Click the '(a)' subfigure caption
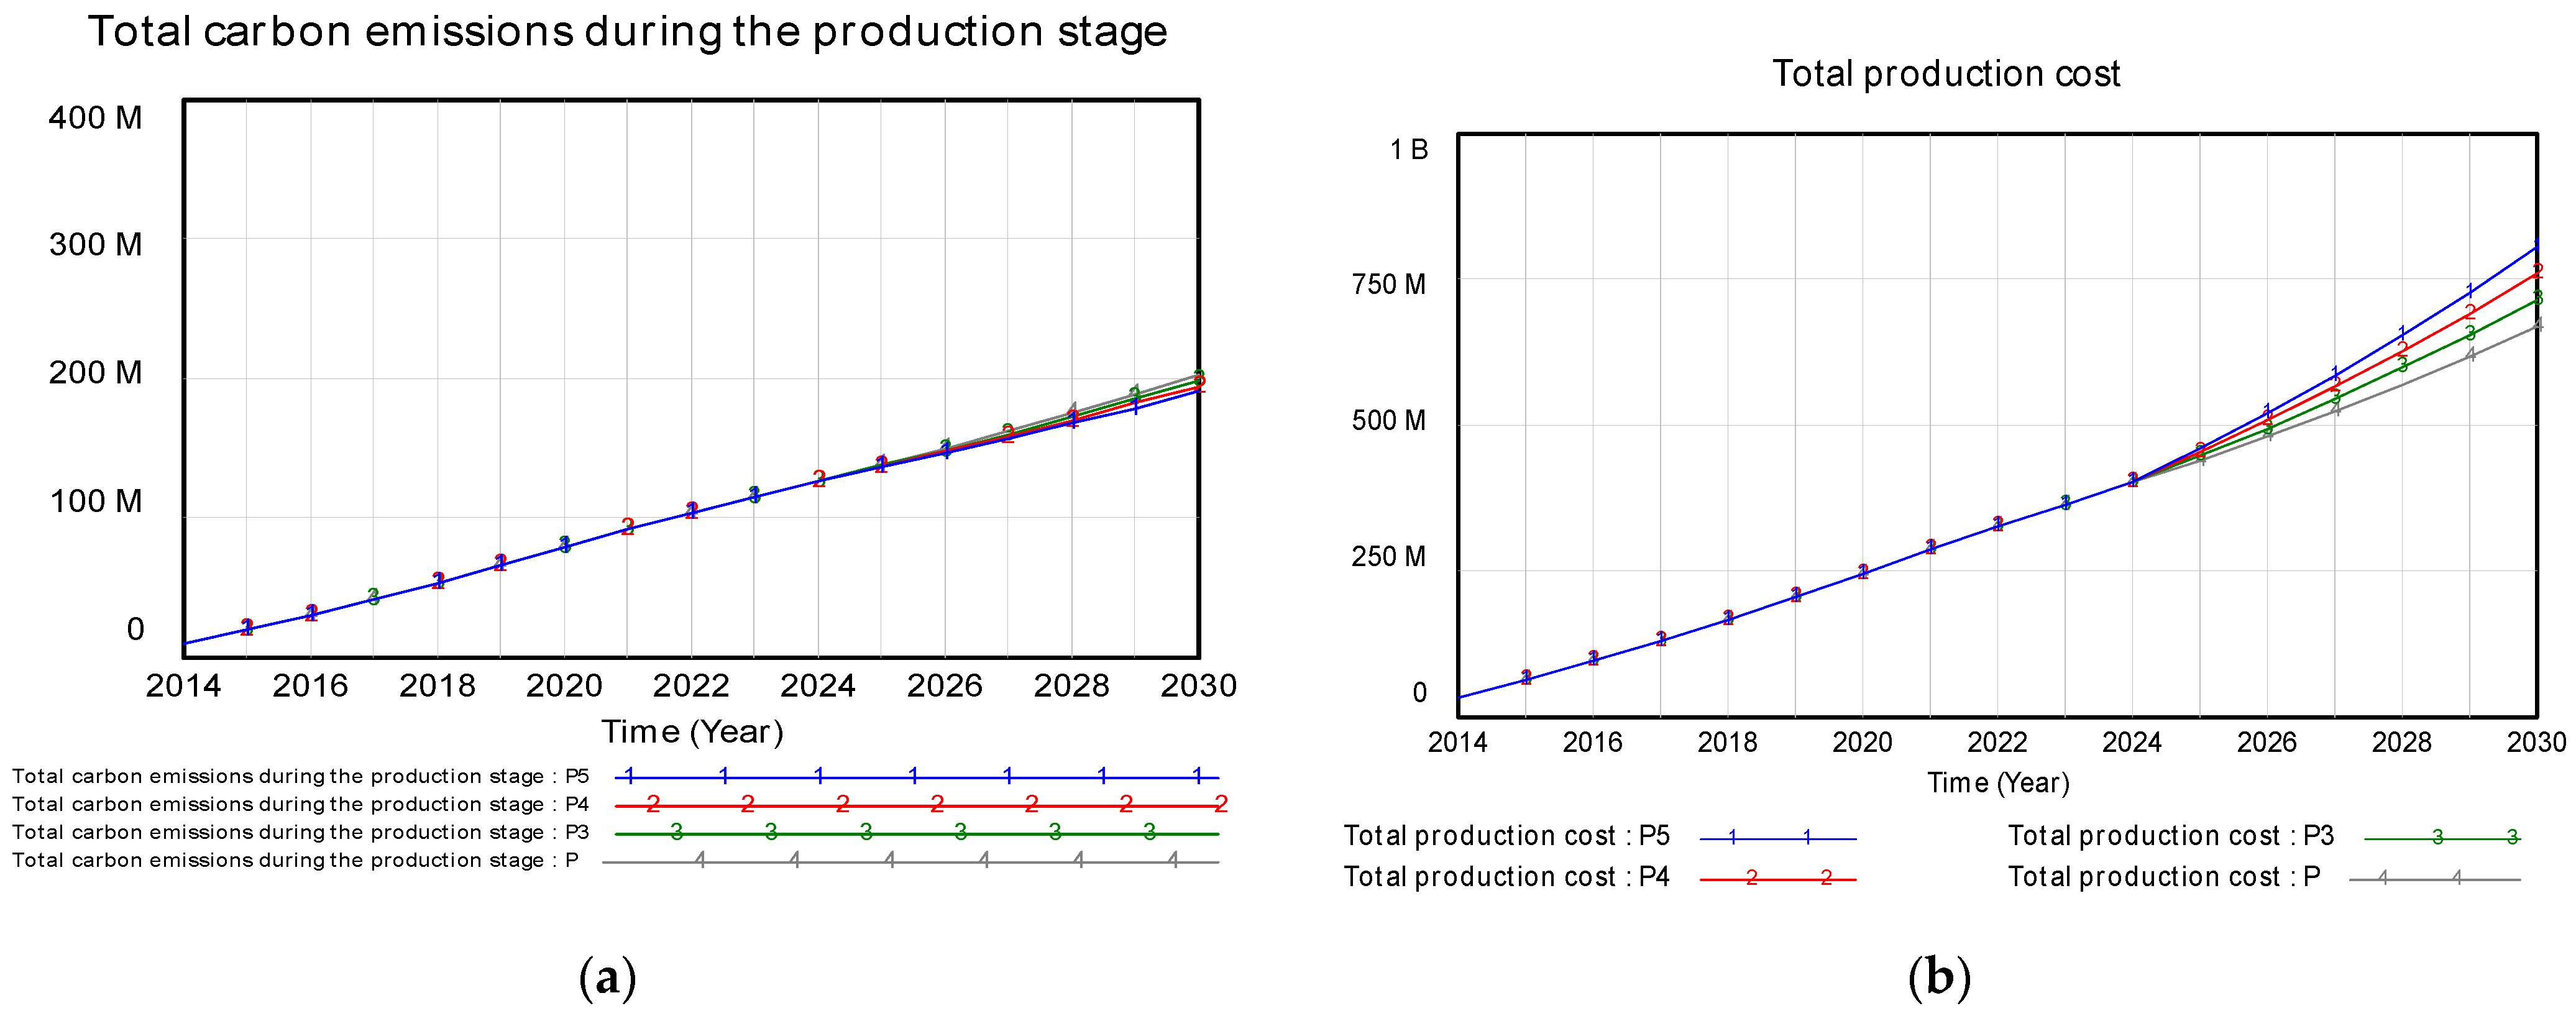Image resolution: width=2576 pixels, height=1016 pixels. 607,977
